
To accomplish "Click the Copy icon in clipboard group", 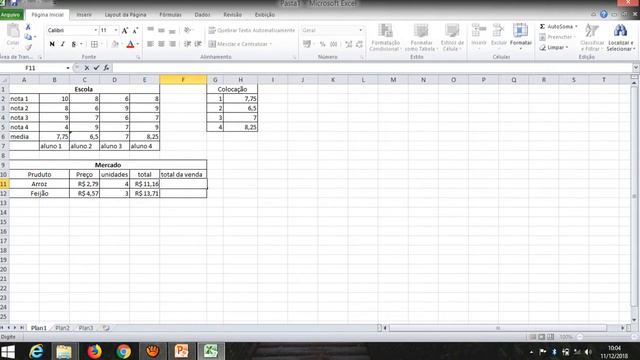I will pos(28,37).
